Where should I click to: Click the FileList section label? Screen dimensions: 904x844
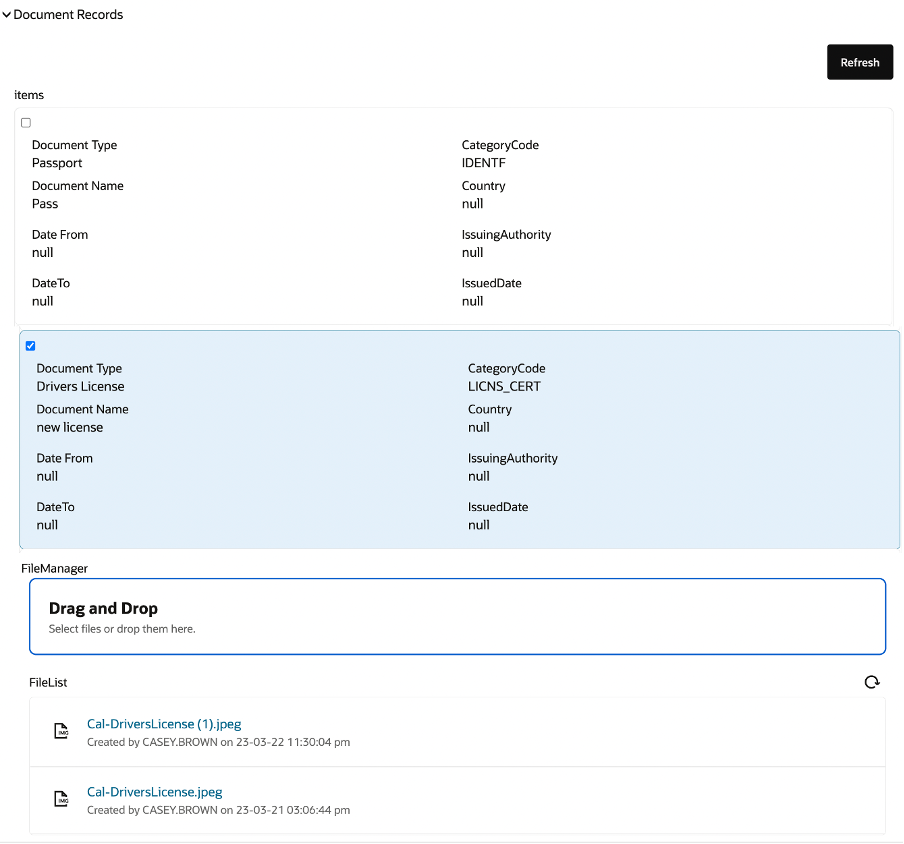[x=50, y=682]
